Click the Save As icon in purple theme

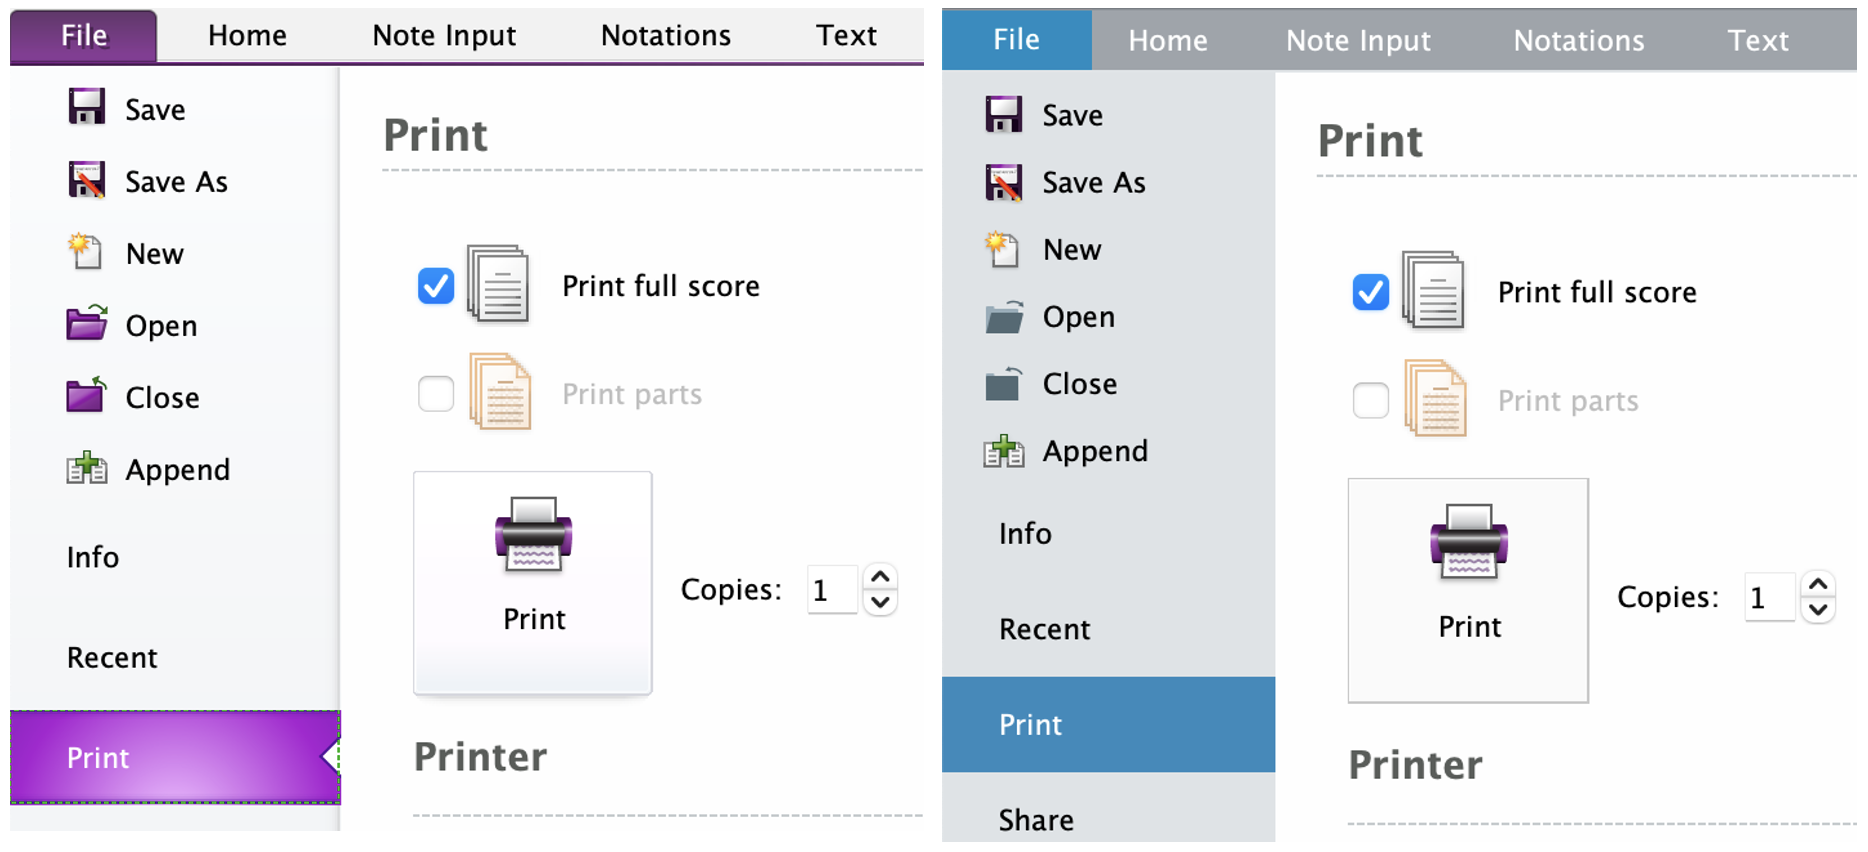point(87,180)
